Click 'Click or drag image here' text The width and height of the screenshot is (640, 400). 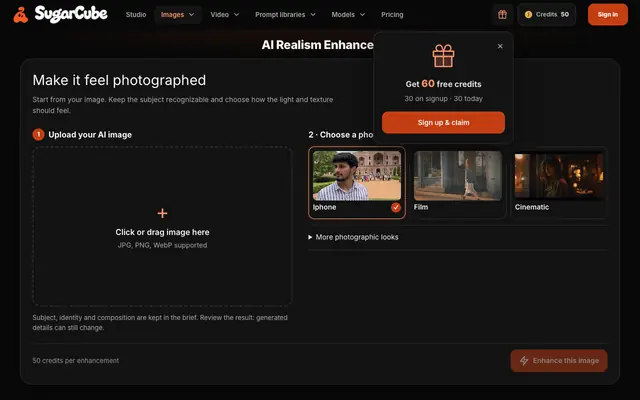[162, 232]
